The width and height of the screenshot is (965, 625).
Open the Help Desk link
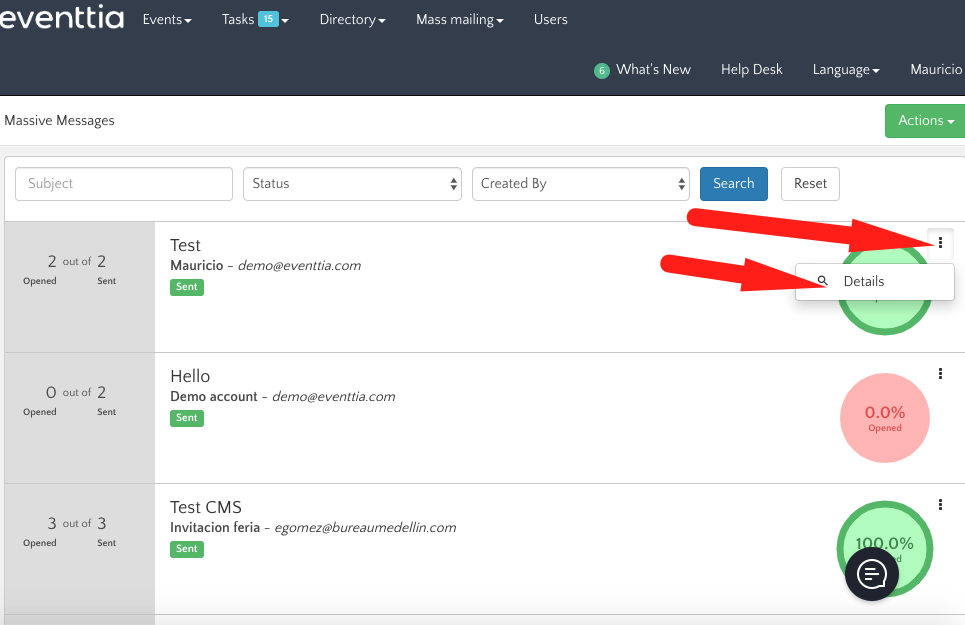coord(751,70)
